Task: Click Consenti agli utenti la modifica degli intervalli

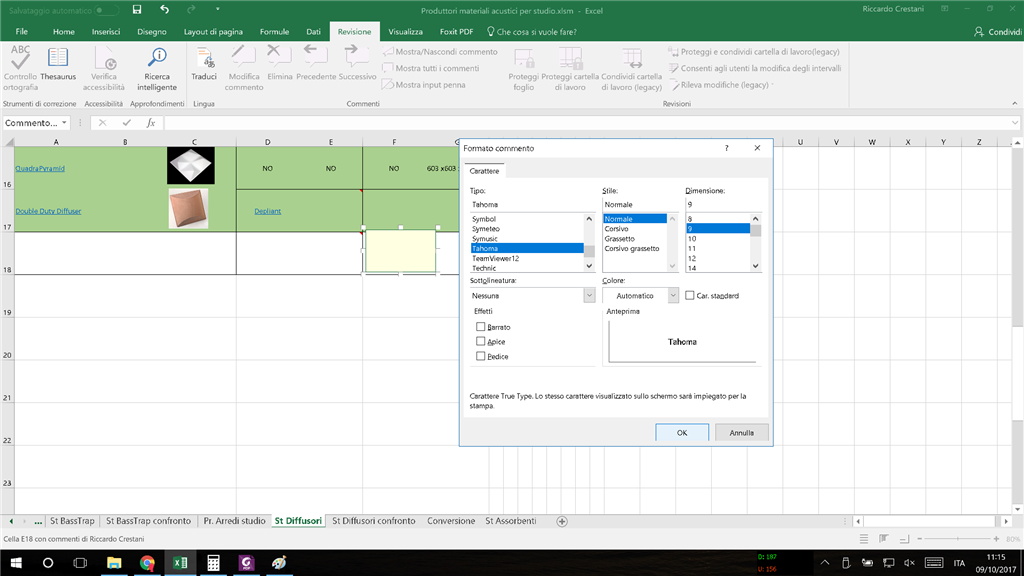Action: 755,68
